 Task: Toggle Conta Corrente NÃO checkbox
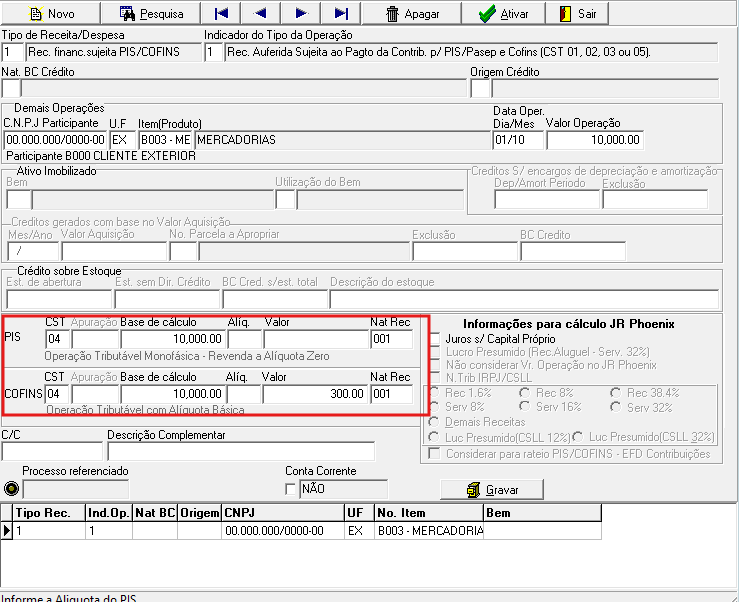click(x=290, y=489)
